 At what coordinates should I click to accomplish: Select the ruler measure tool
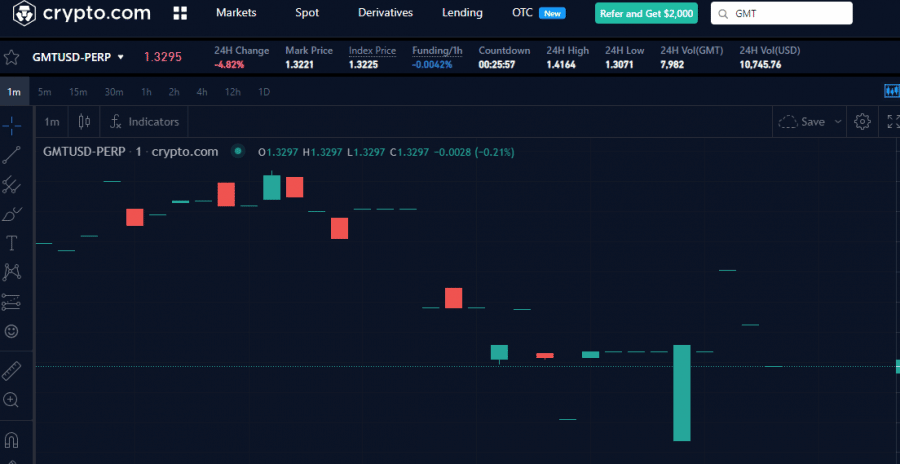click(x=12, y=371)
